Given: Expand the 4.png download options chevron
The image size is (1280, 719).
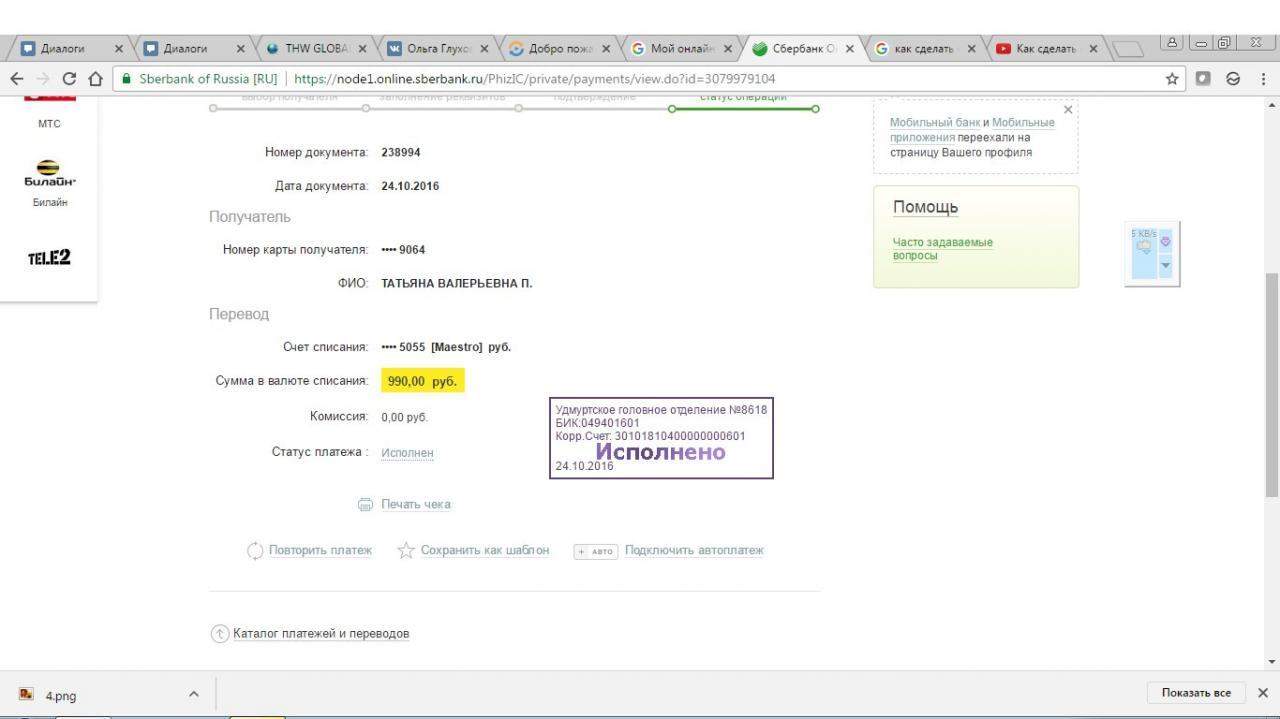Looking at the screenshot, I should click(193, 694).
